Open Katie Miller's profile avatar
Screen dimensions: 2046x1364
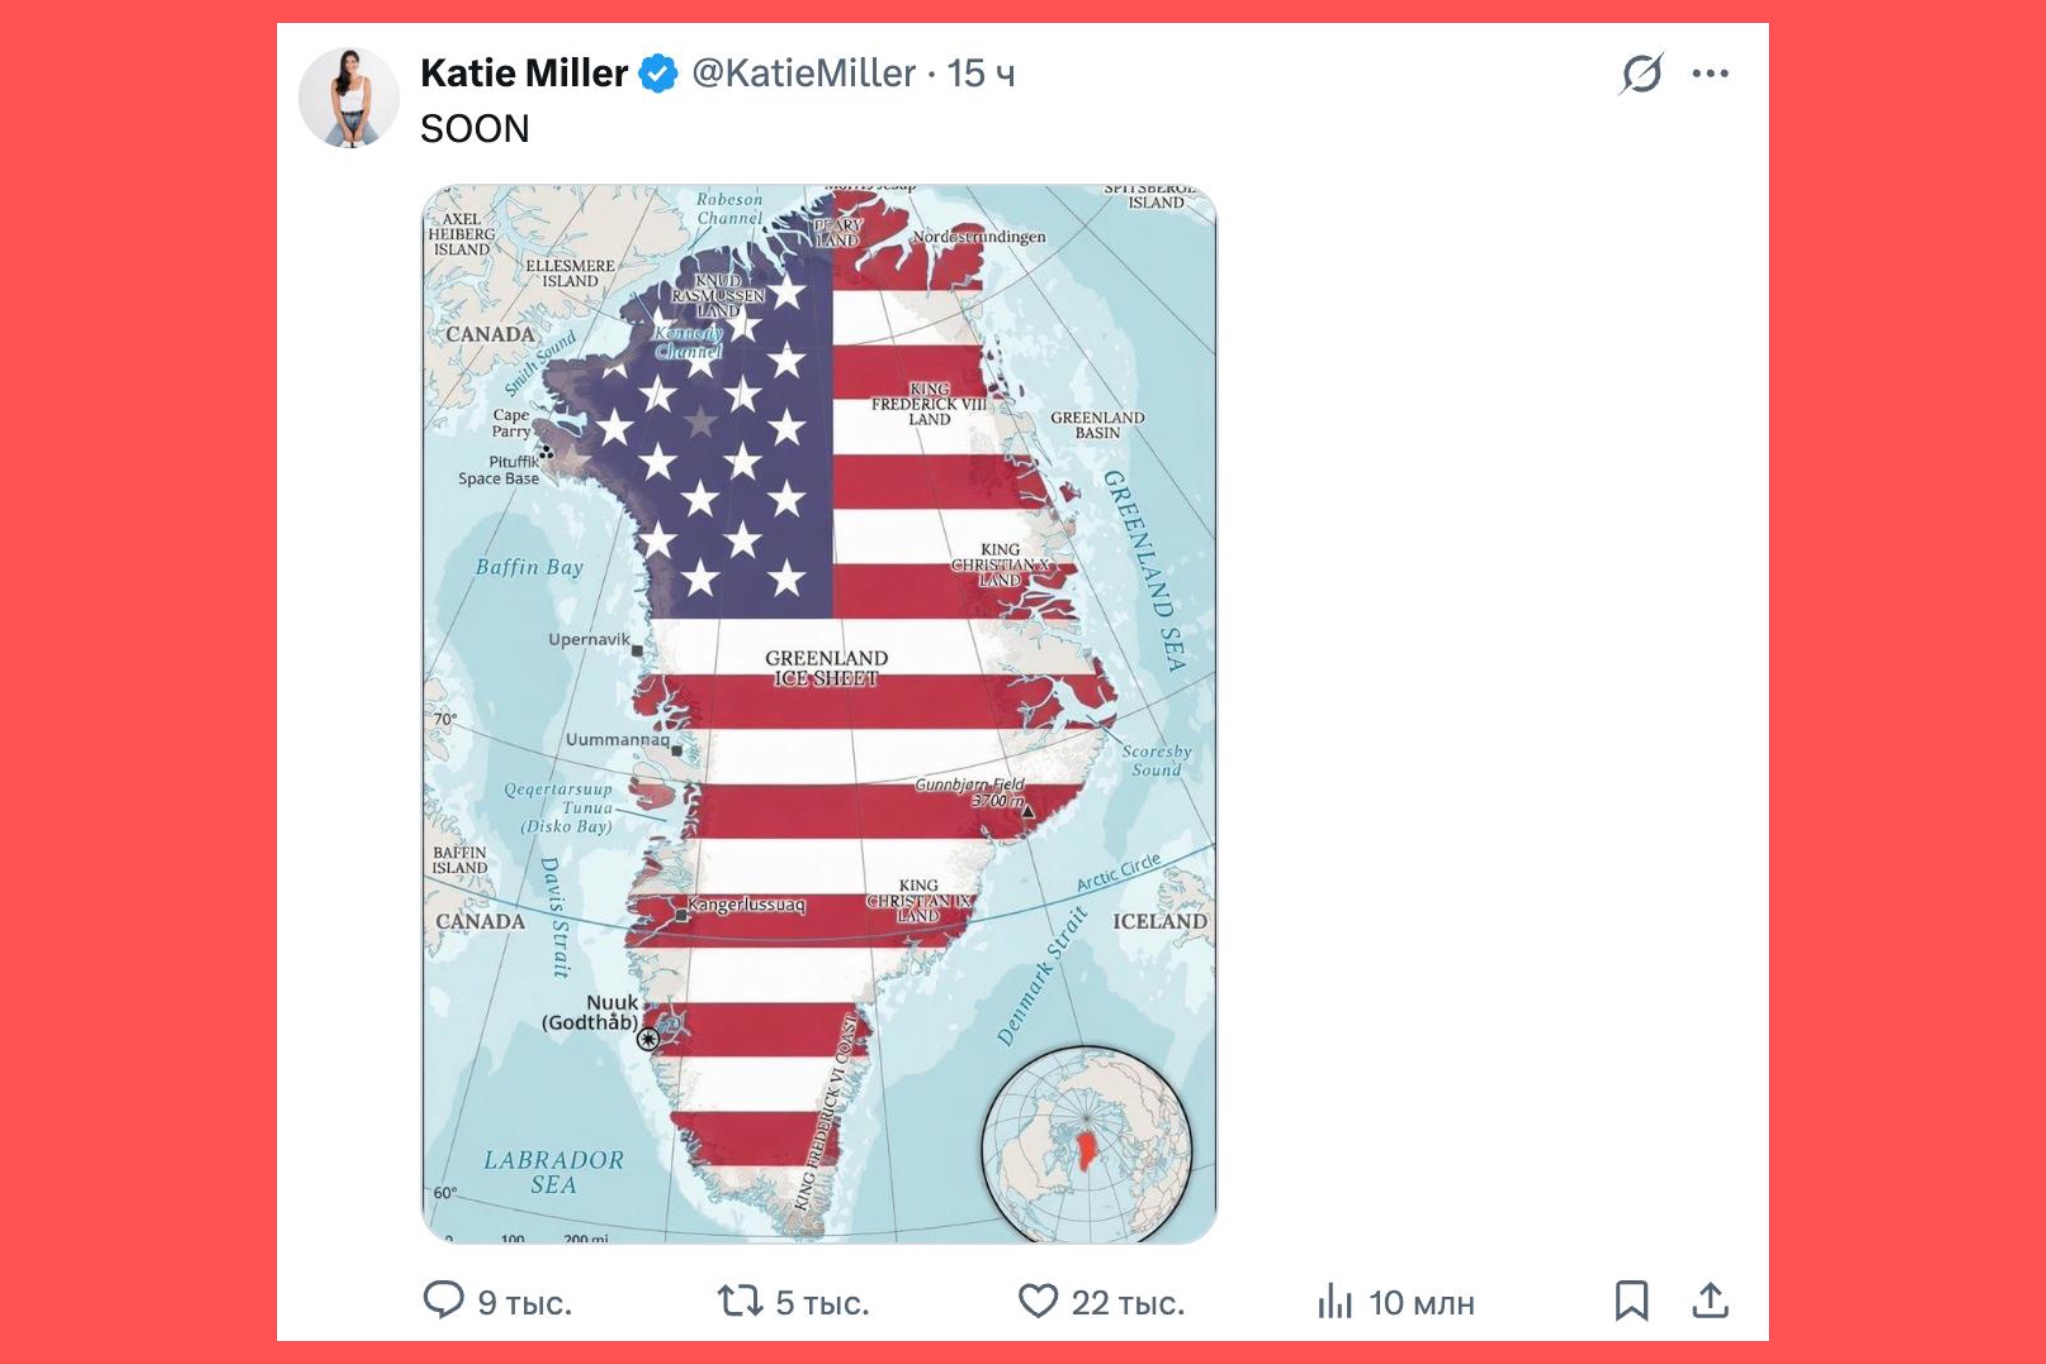pos(349,97)
